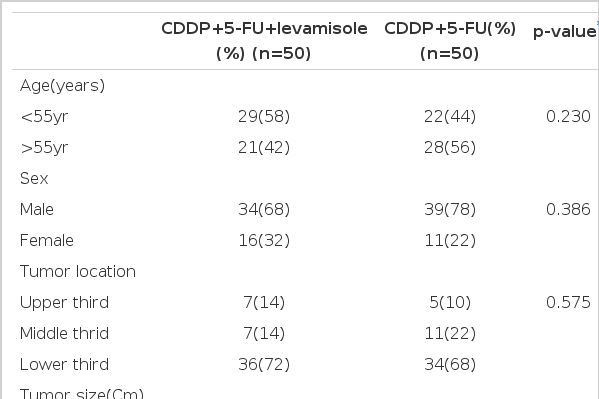Select the Upper third row label

tap(64, 302)
